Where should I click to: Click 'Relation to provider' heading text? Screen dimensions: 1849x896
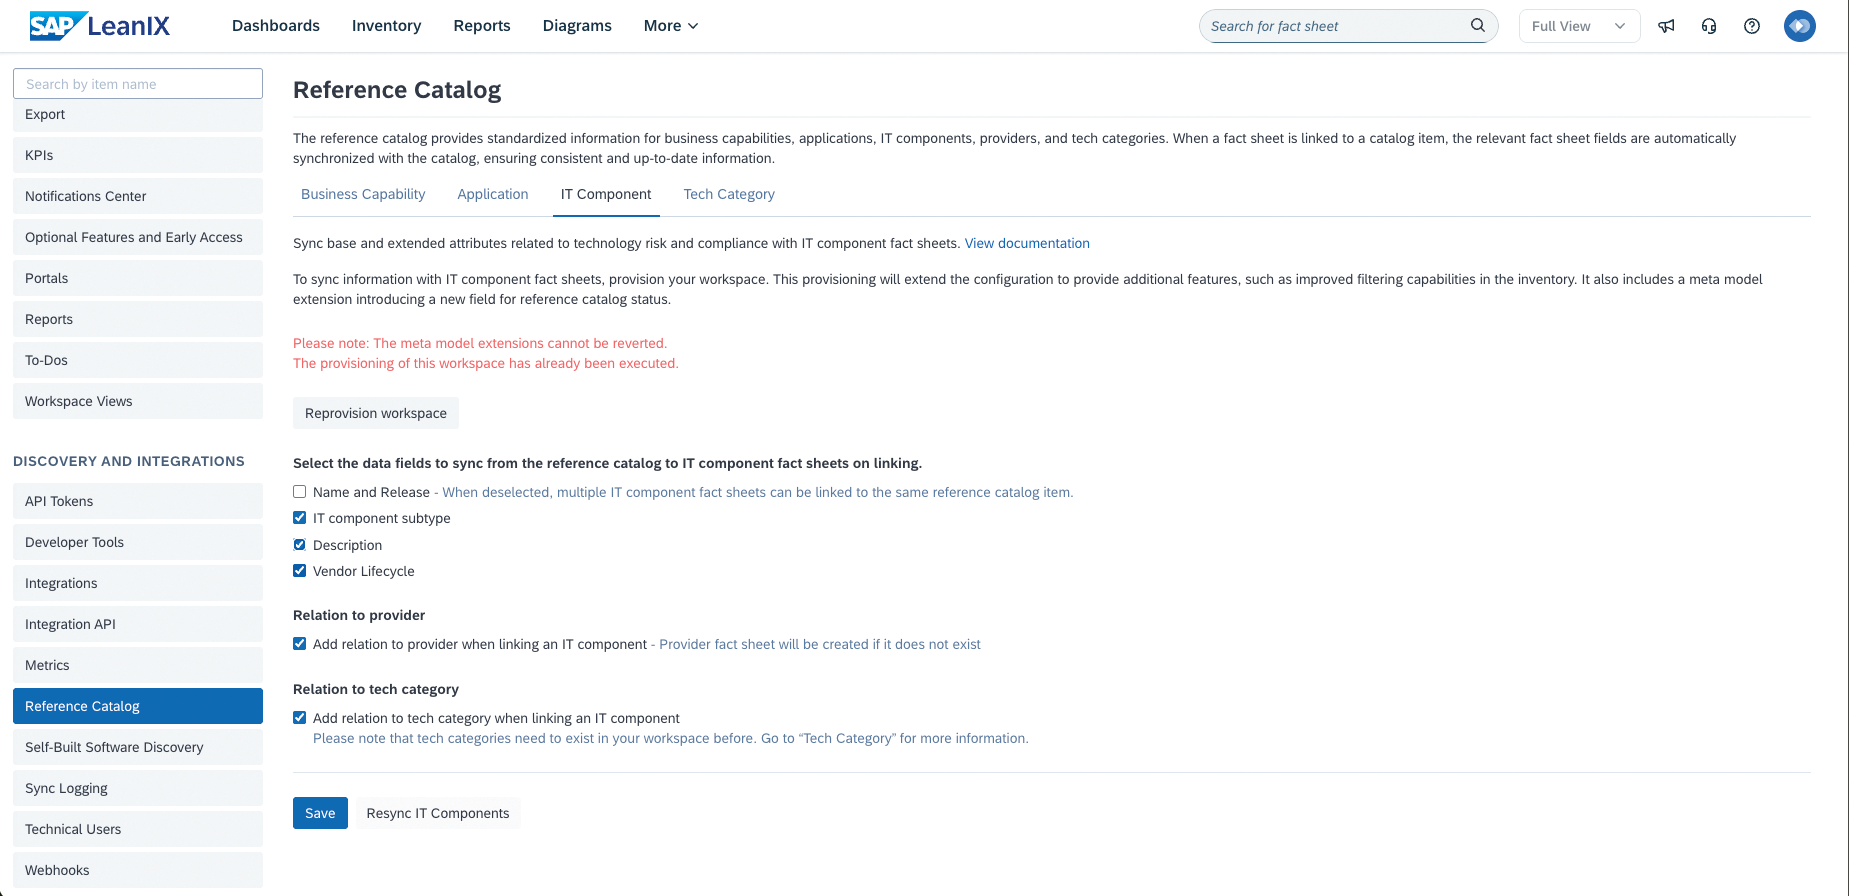coord(359,615)
